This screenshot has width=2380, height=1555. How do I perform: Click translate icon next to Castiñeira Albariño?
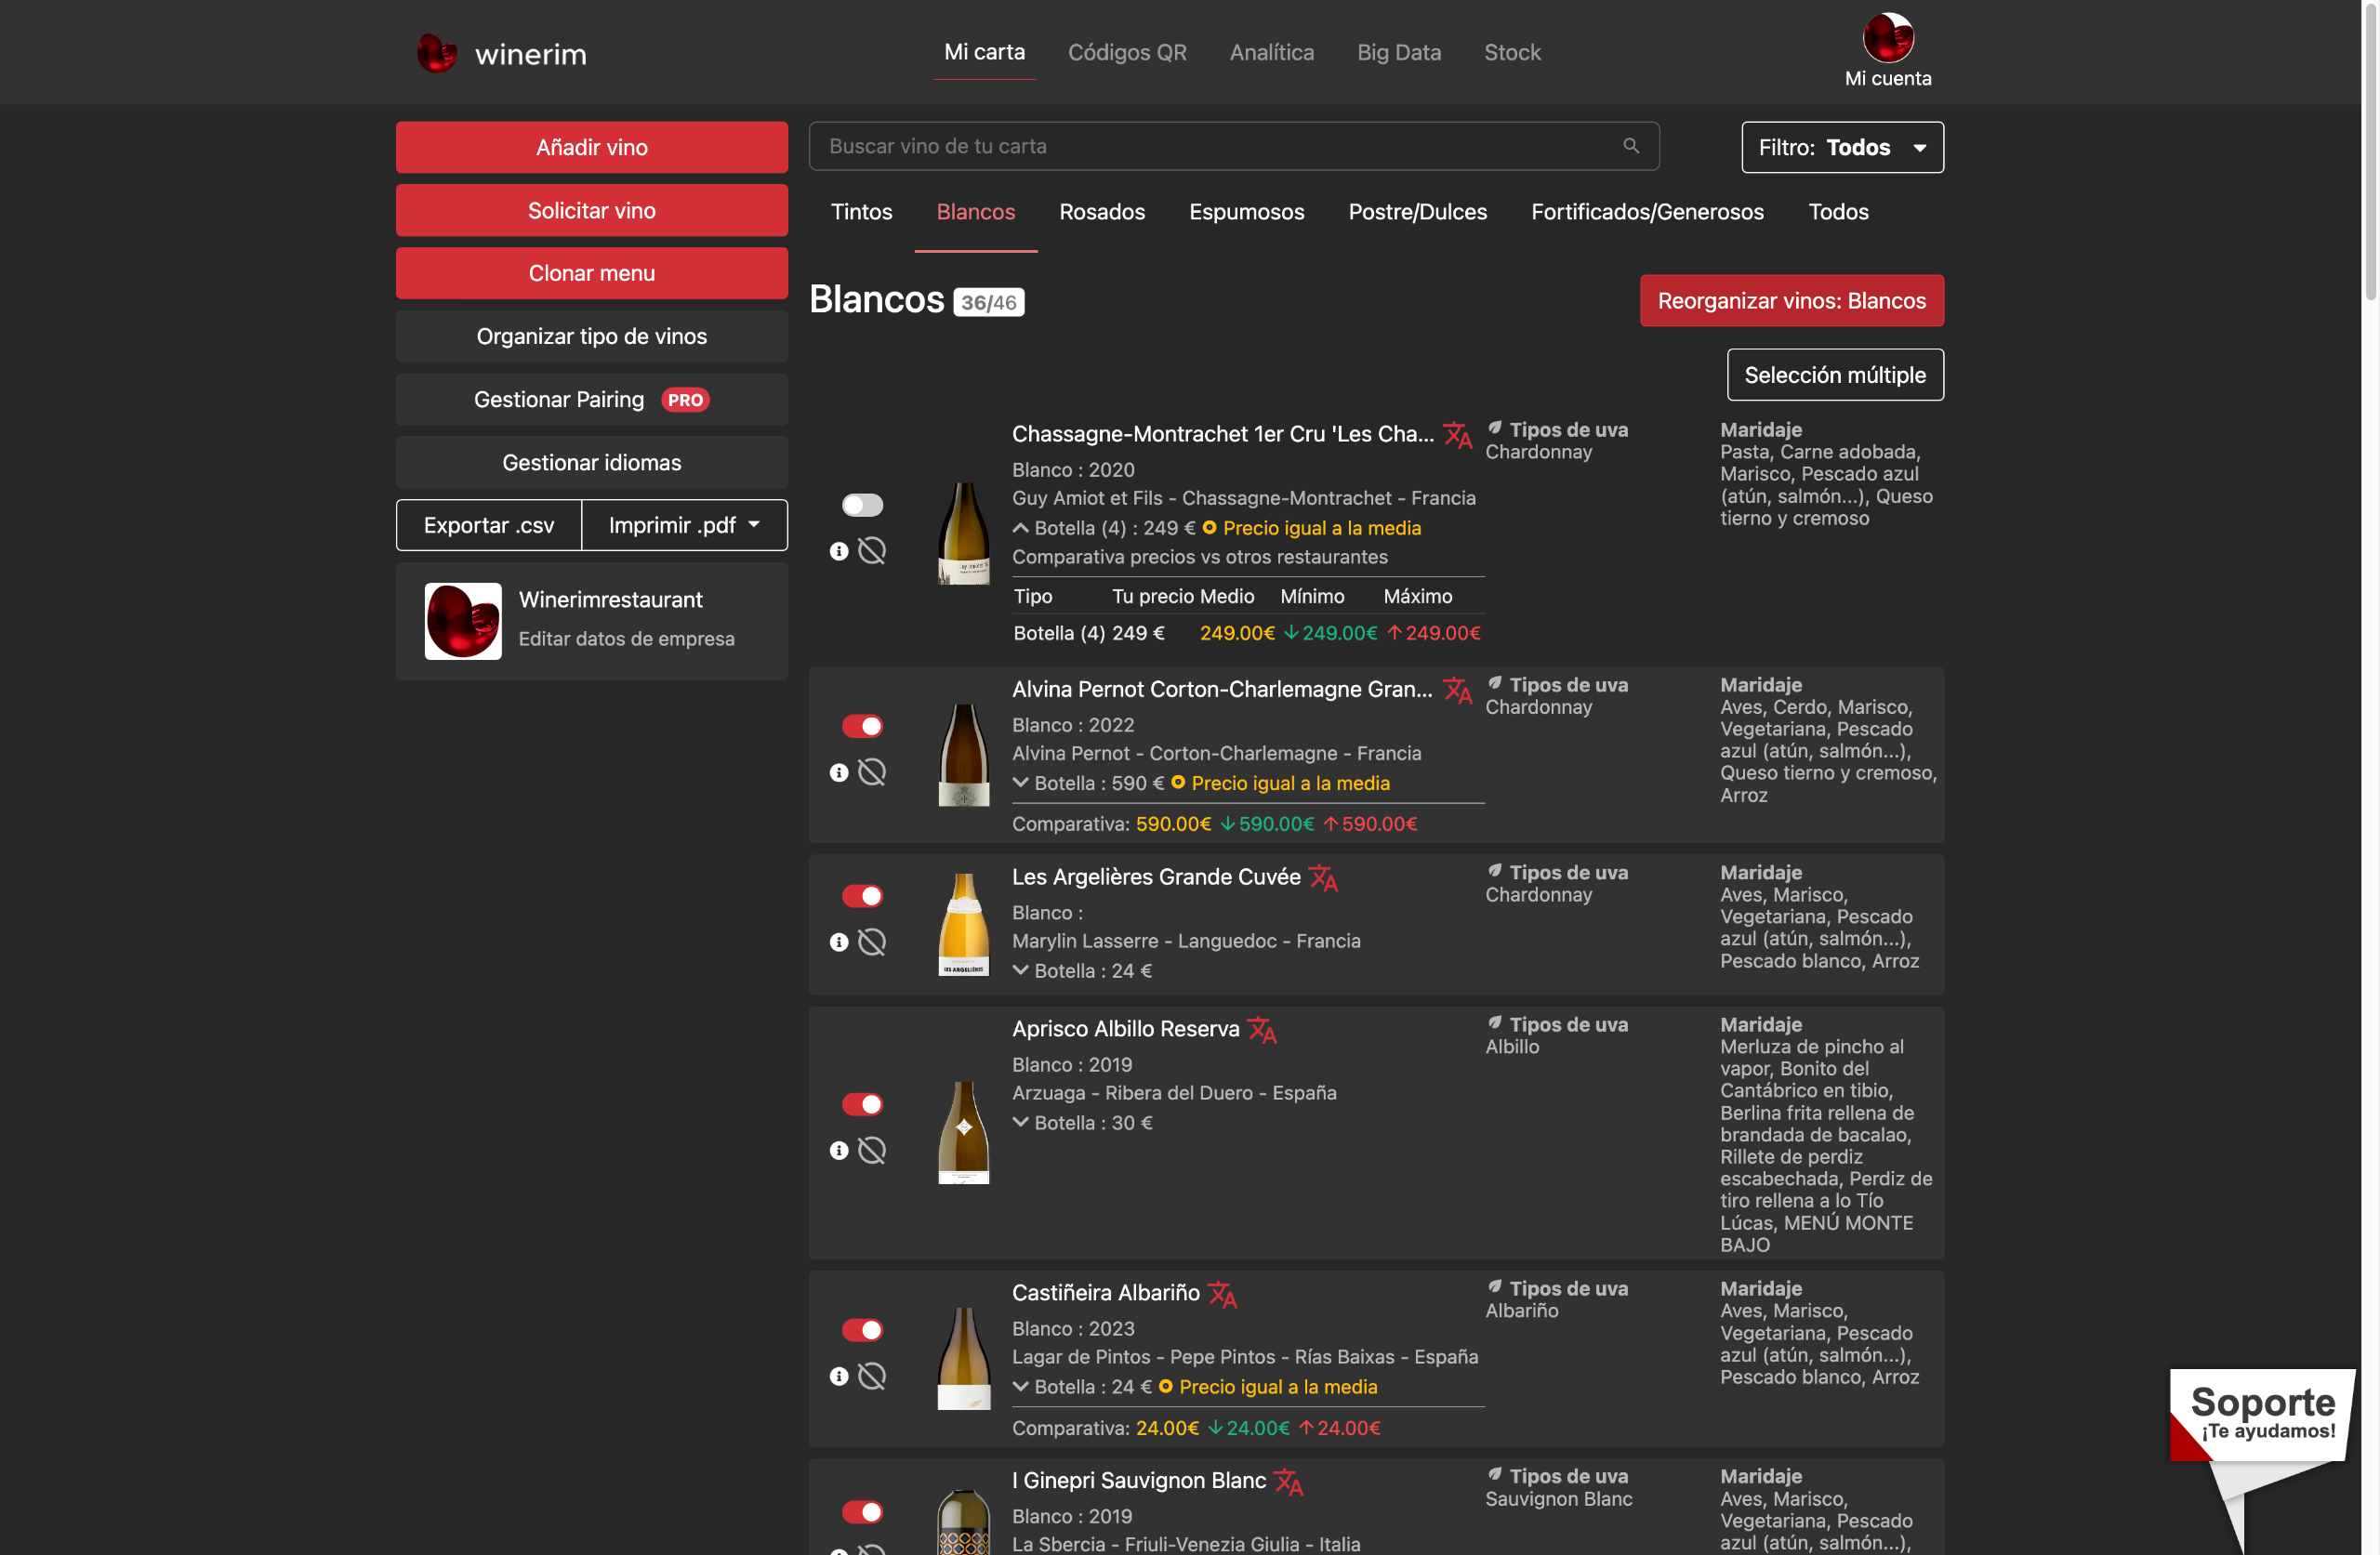click(x=1222, y=1294)
